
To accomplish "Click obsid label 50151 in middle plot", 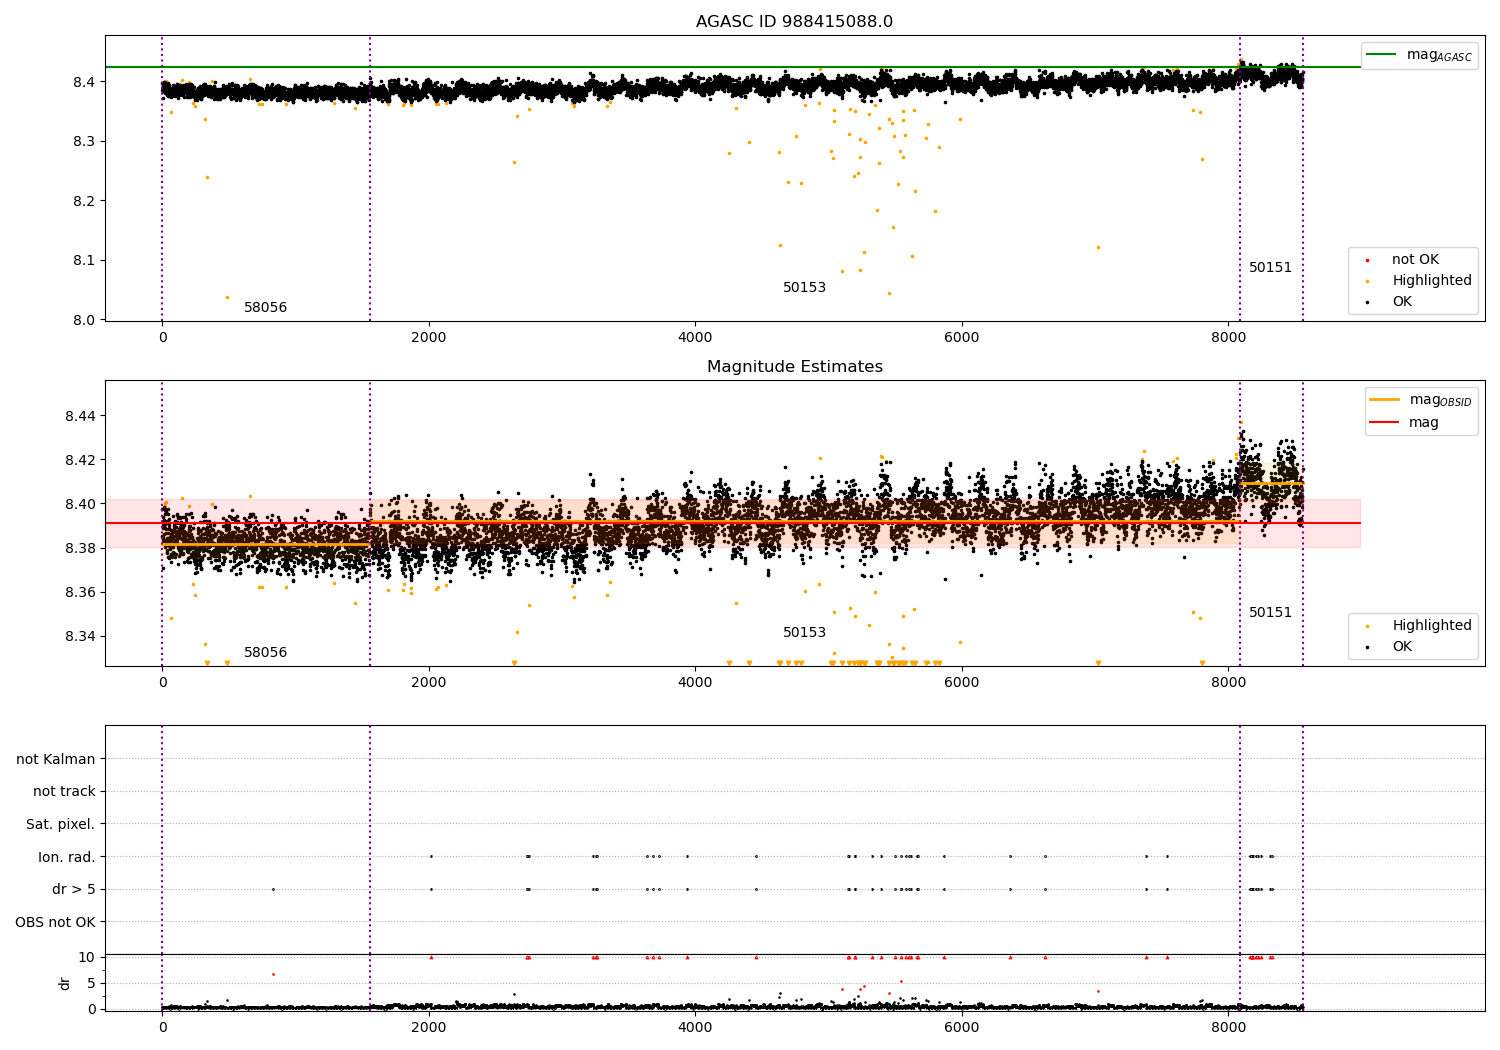I will [1270, 613].
